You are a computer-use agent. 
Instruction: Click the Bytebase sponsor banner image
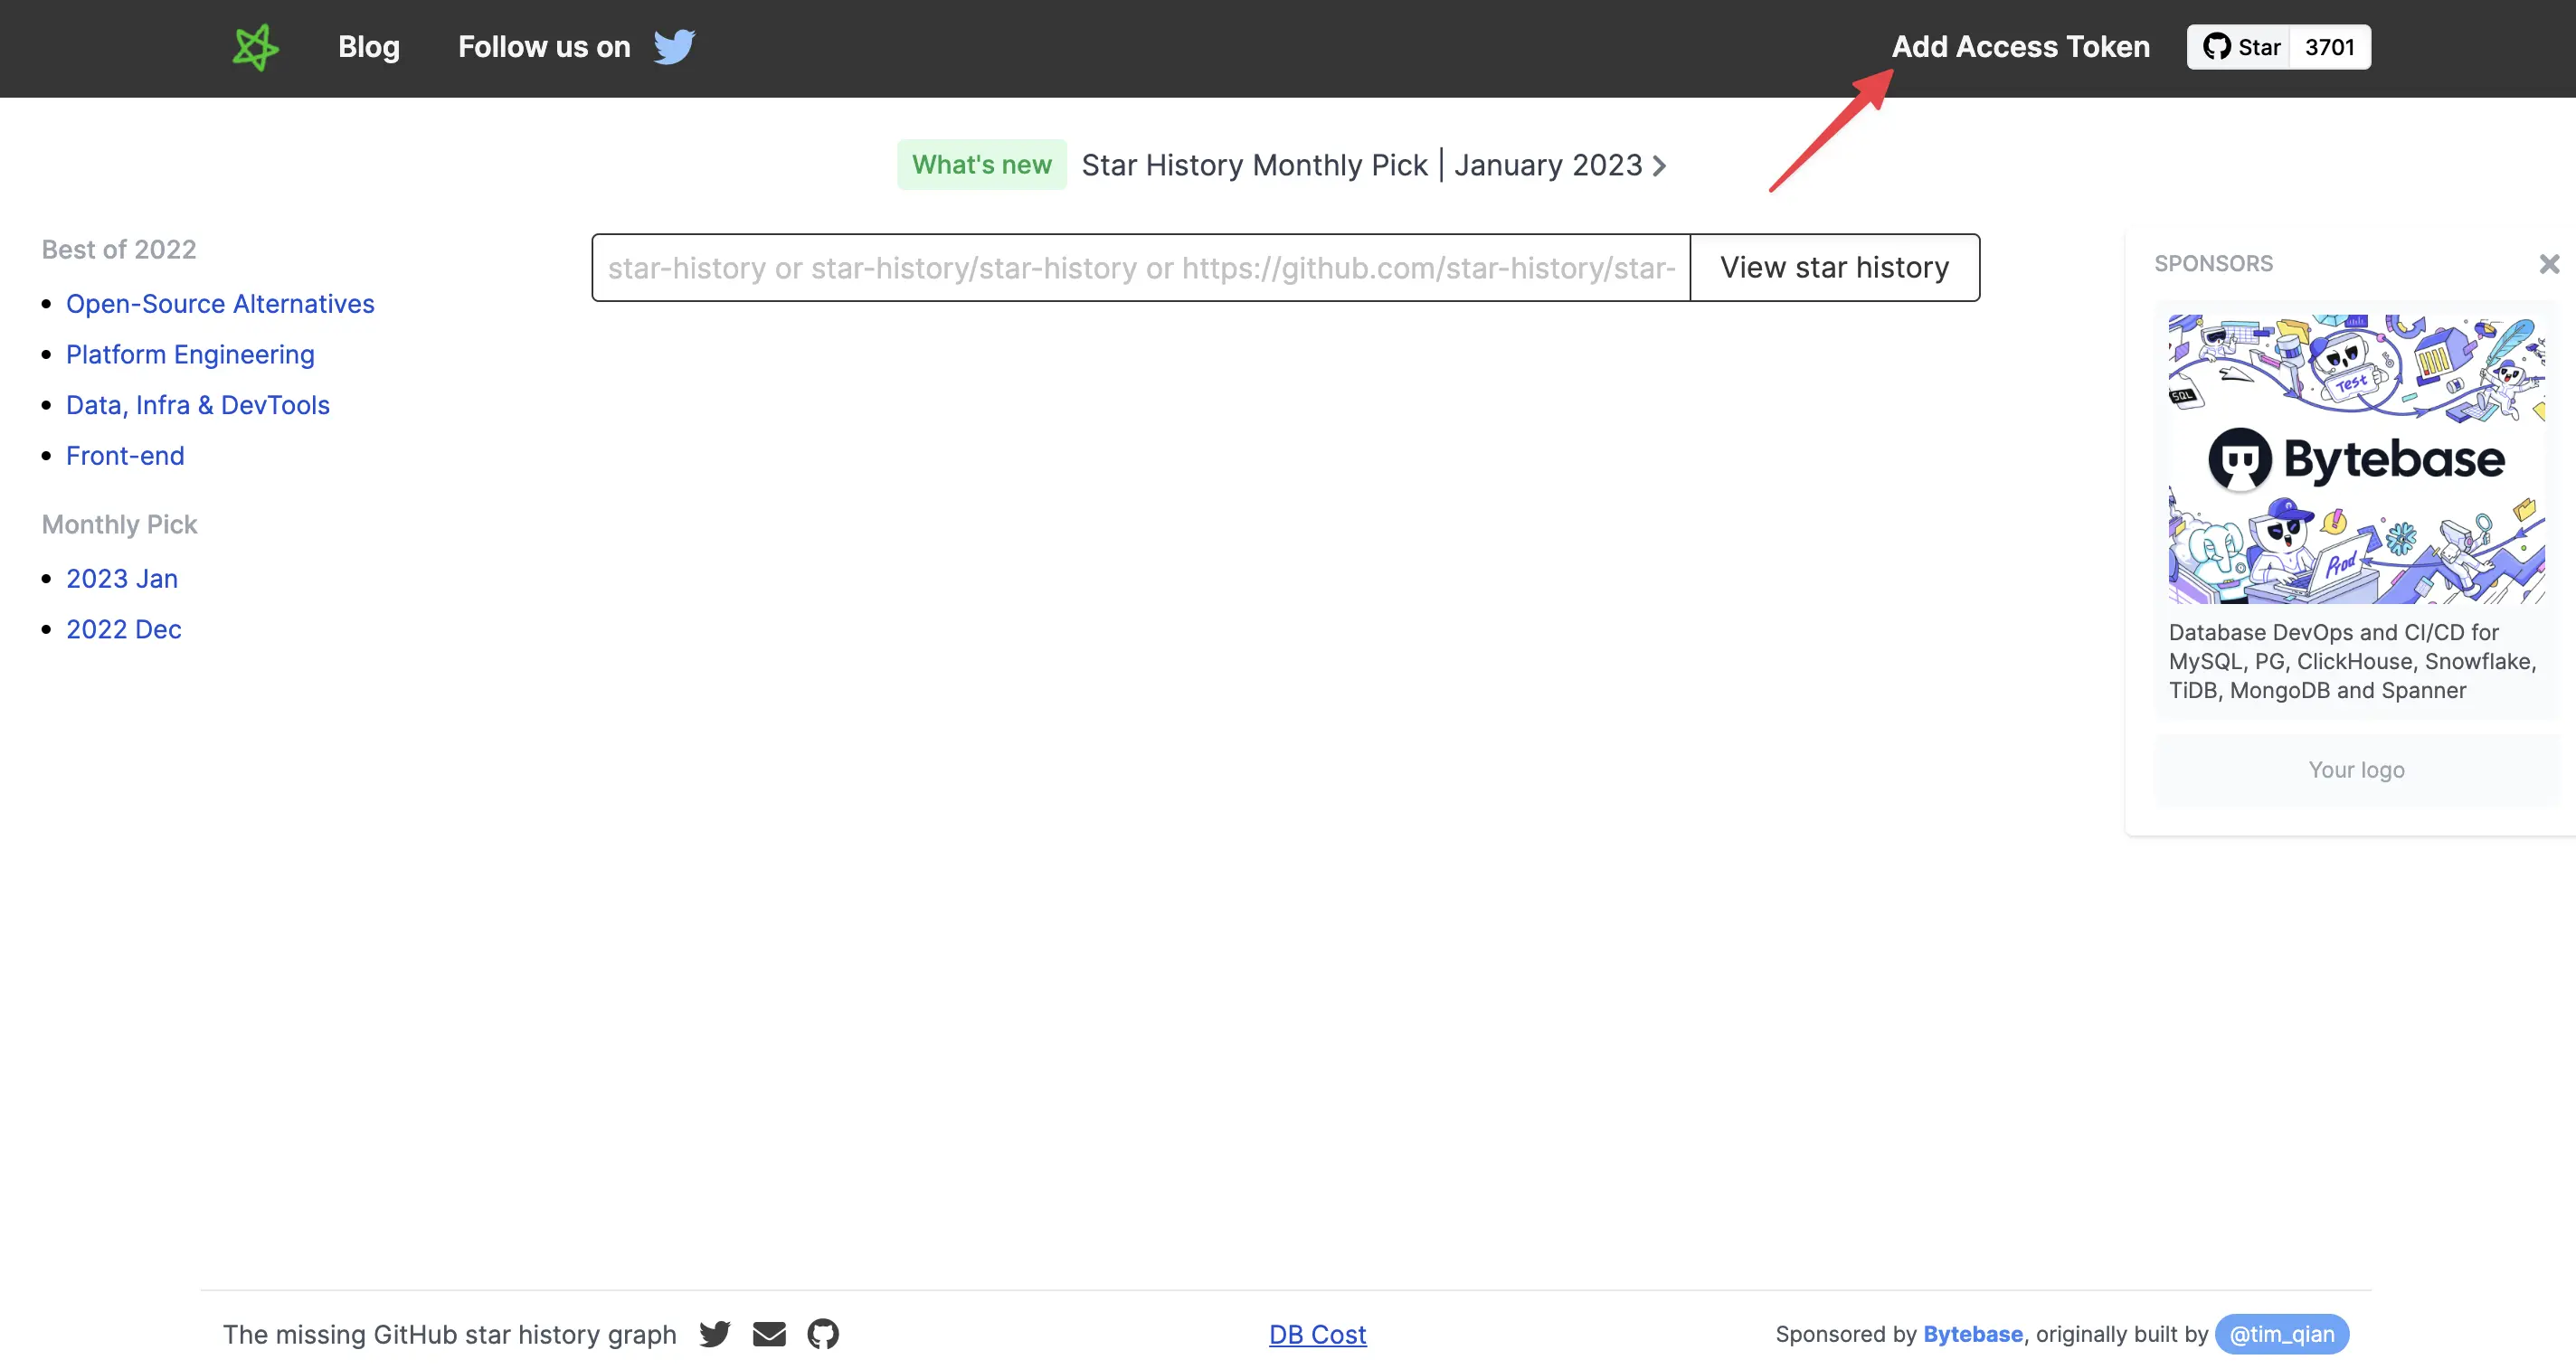pyautogui.click(x=2356, y=459)
